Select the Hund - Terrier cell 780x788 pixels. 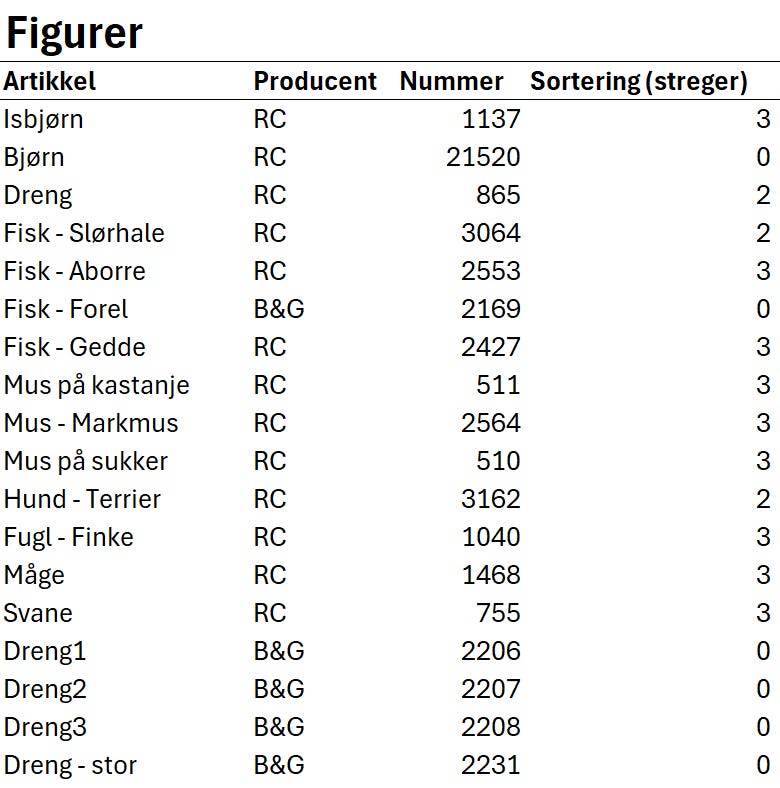[x=82, y=499]
